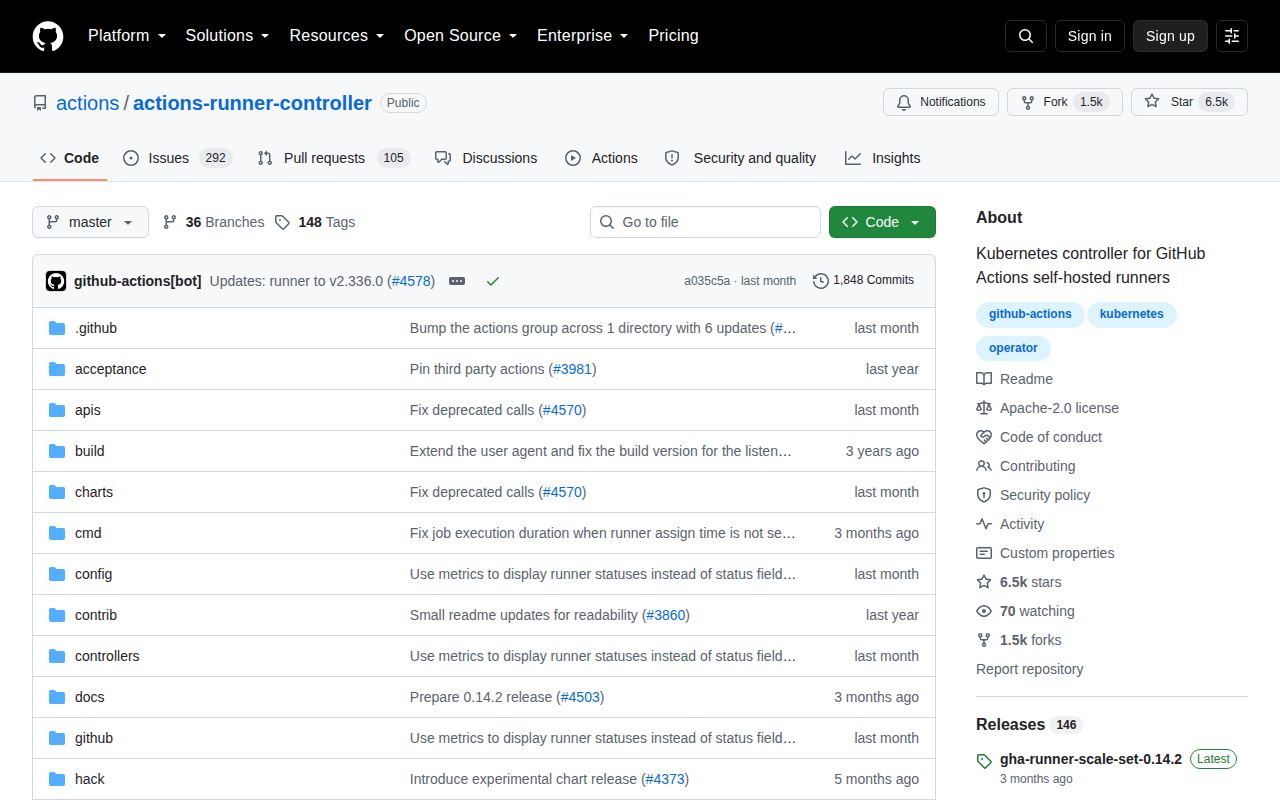Open pull request #4578 link

(x=412, y=281)
